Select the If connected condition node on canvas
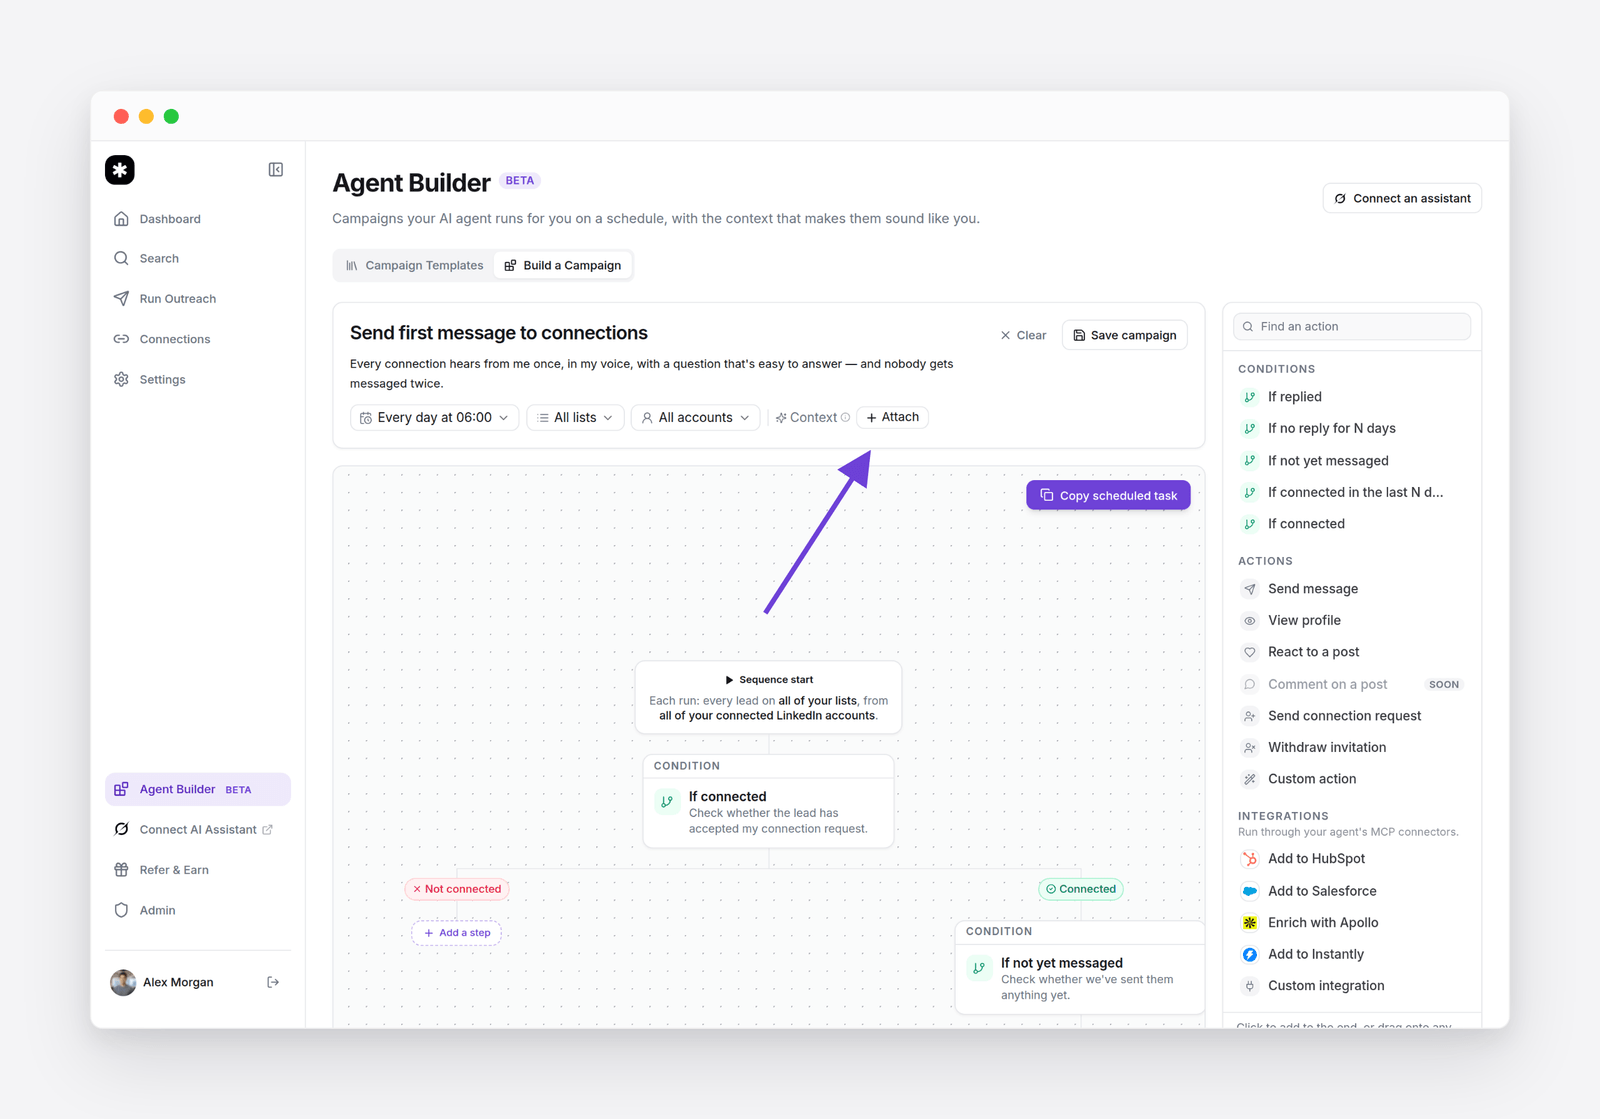1600x1119 pixels. (768, 801)
